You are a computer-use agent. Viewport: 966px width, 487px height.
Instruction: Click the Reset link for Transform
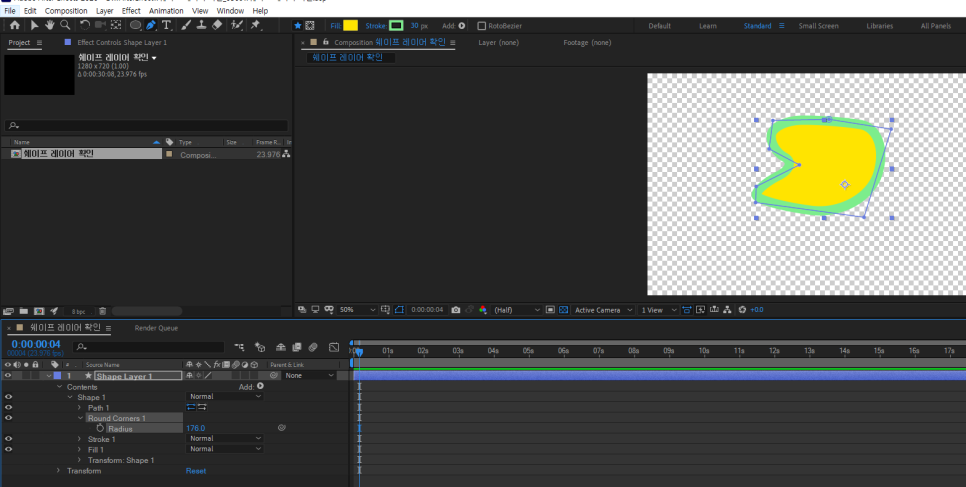point(196,470)
